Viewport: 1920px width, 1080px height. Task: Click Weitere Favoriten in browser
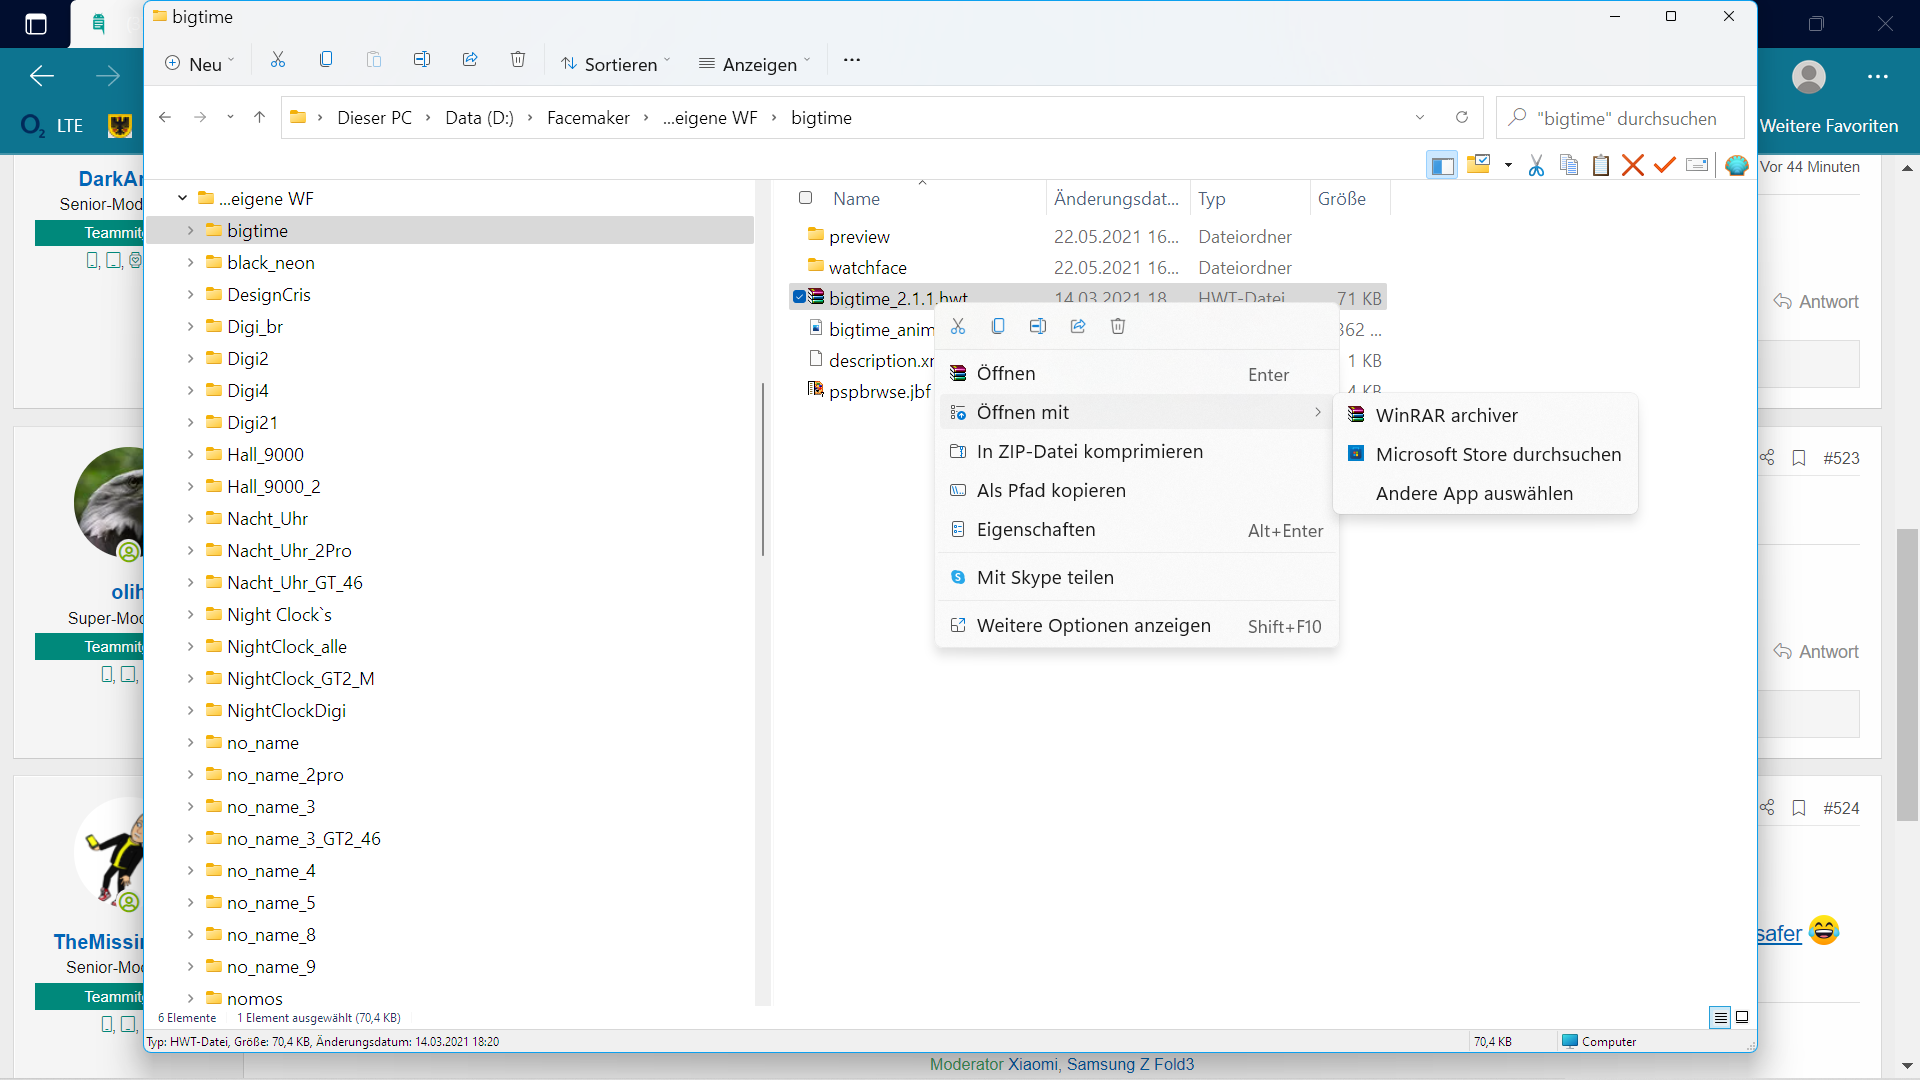(1828, 125)
